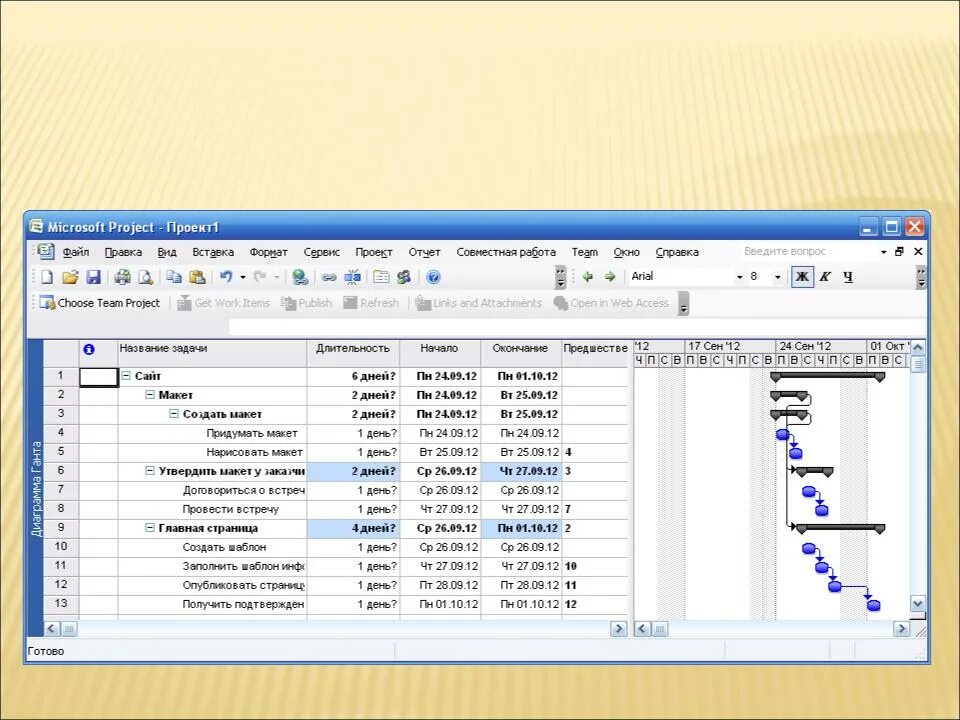Click the Print icon

[x=122, y=277]
